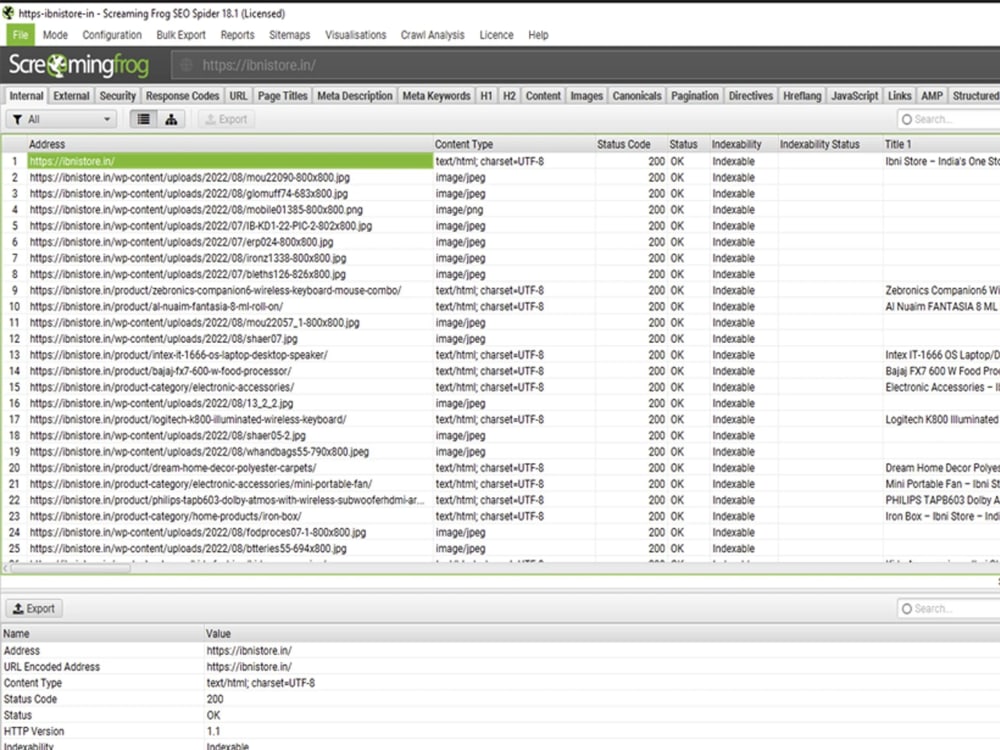1000x750 pixels.
Task: Open the Mode menu
Action: pos(55,35)
